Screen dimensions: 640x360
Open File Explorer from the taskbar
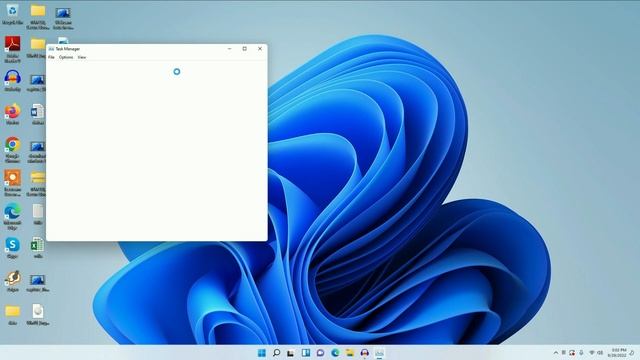coord(350,353)
